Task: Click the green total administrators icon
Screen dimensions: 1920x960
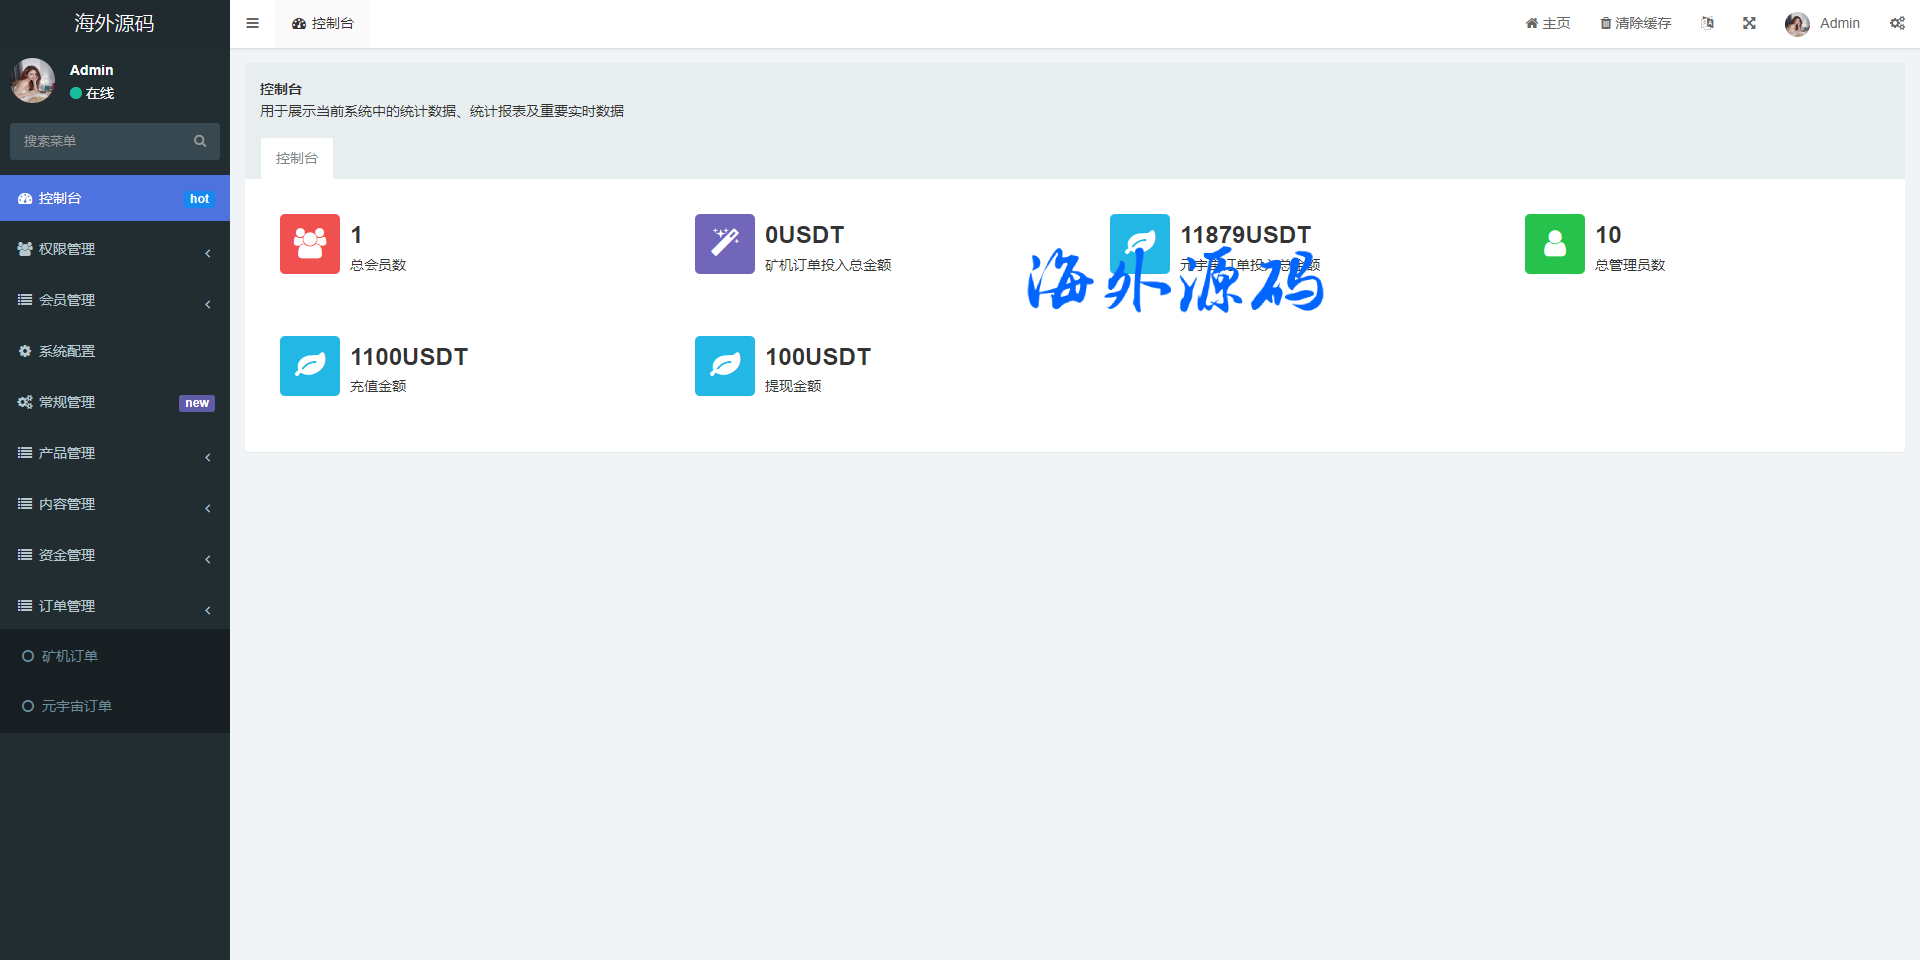Action: (x=1555, y=244)
